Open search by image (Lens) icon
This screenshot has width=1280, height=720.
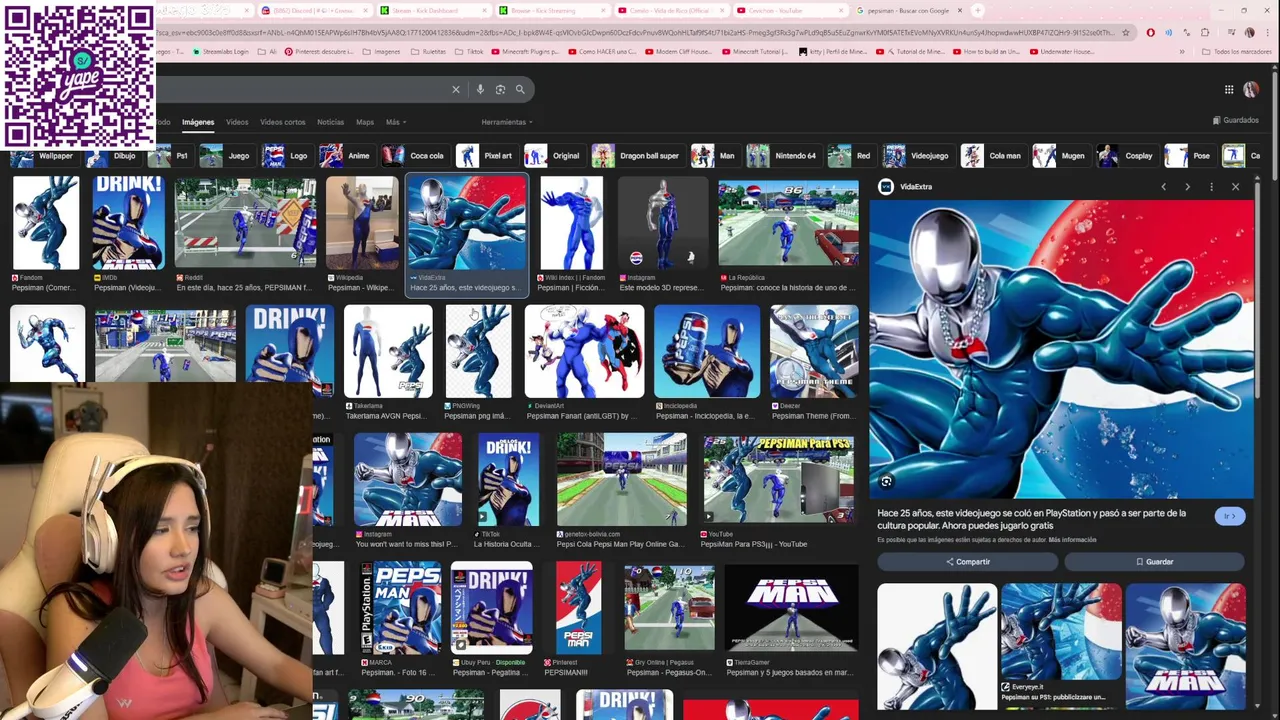(x=500, y=89)
